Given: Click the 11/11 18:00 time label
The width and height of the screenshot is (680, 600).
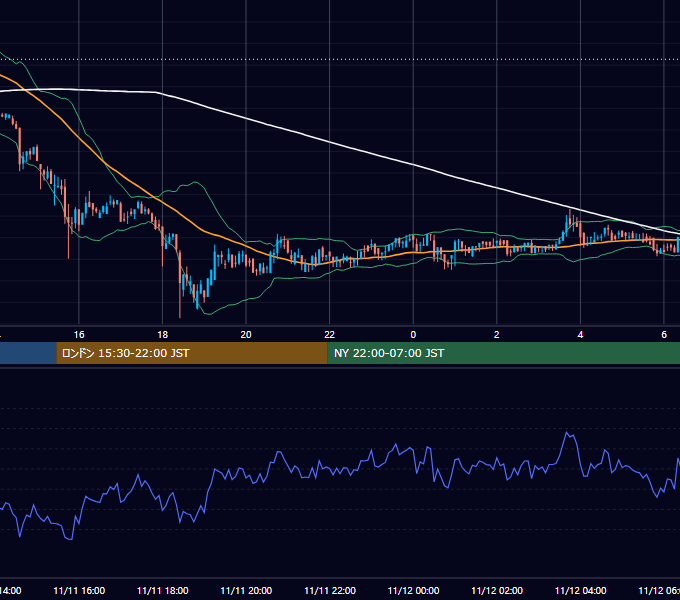Looking at the screenshot, I should pyautogui.click(x=163, y=590).
